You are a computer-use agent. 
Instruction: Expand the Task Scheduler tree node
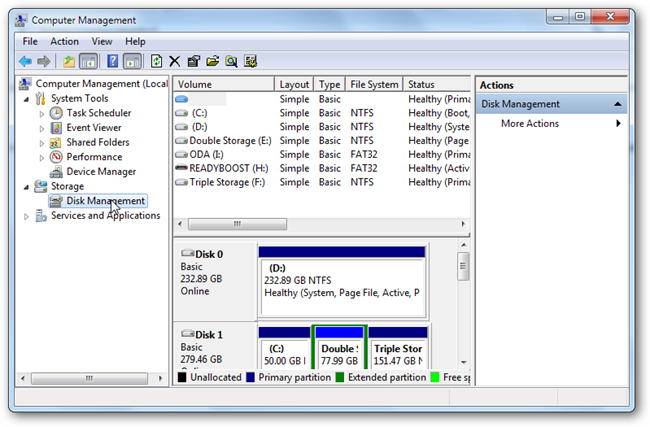41,114
